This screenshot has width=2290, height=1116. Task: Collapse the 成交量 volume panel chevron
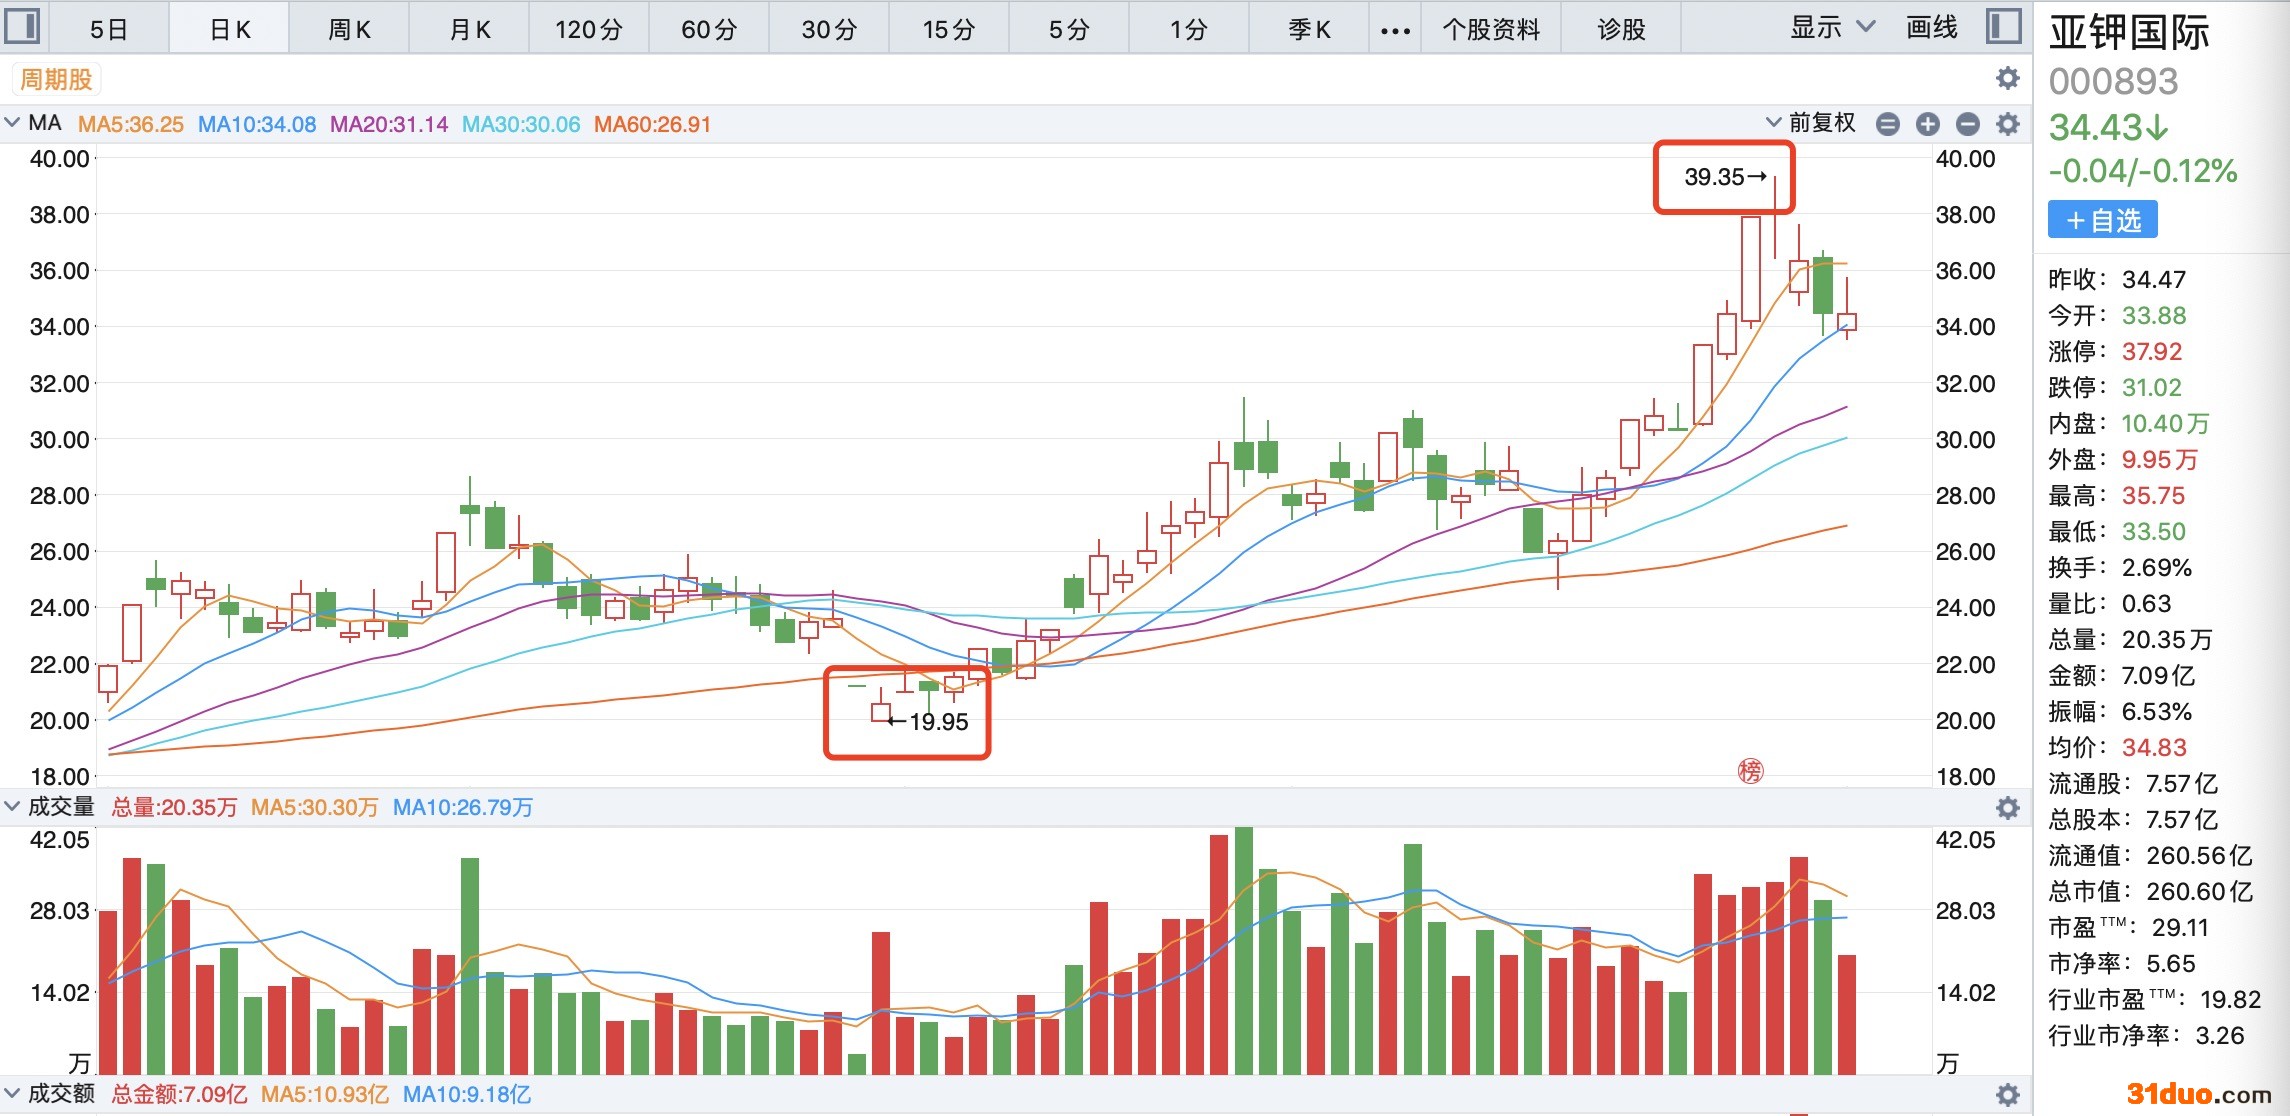coord(12,806)
